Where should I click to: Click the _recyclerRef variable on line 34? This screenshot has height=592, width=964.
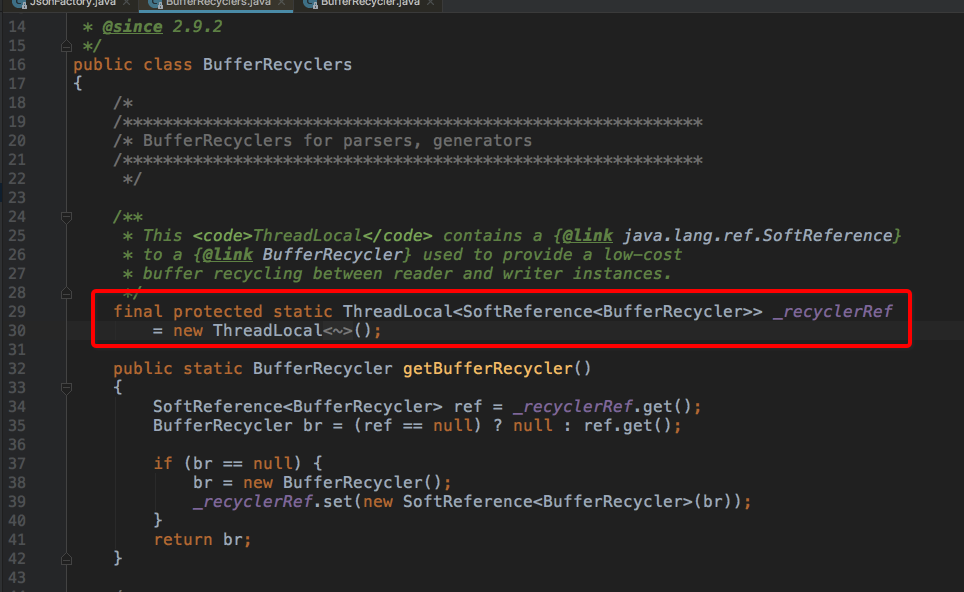tap(575, 406)
